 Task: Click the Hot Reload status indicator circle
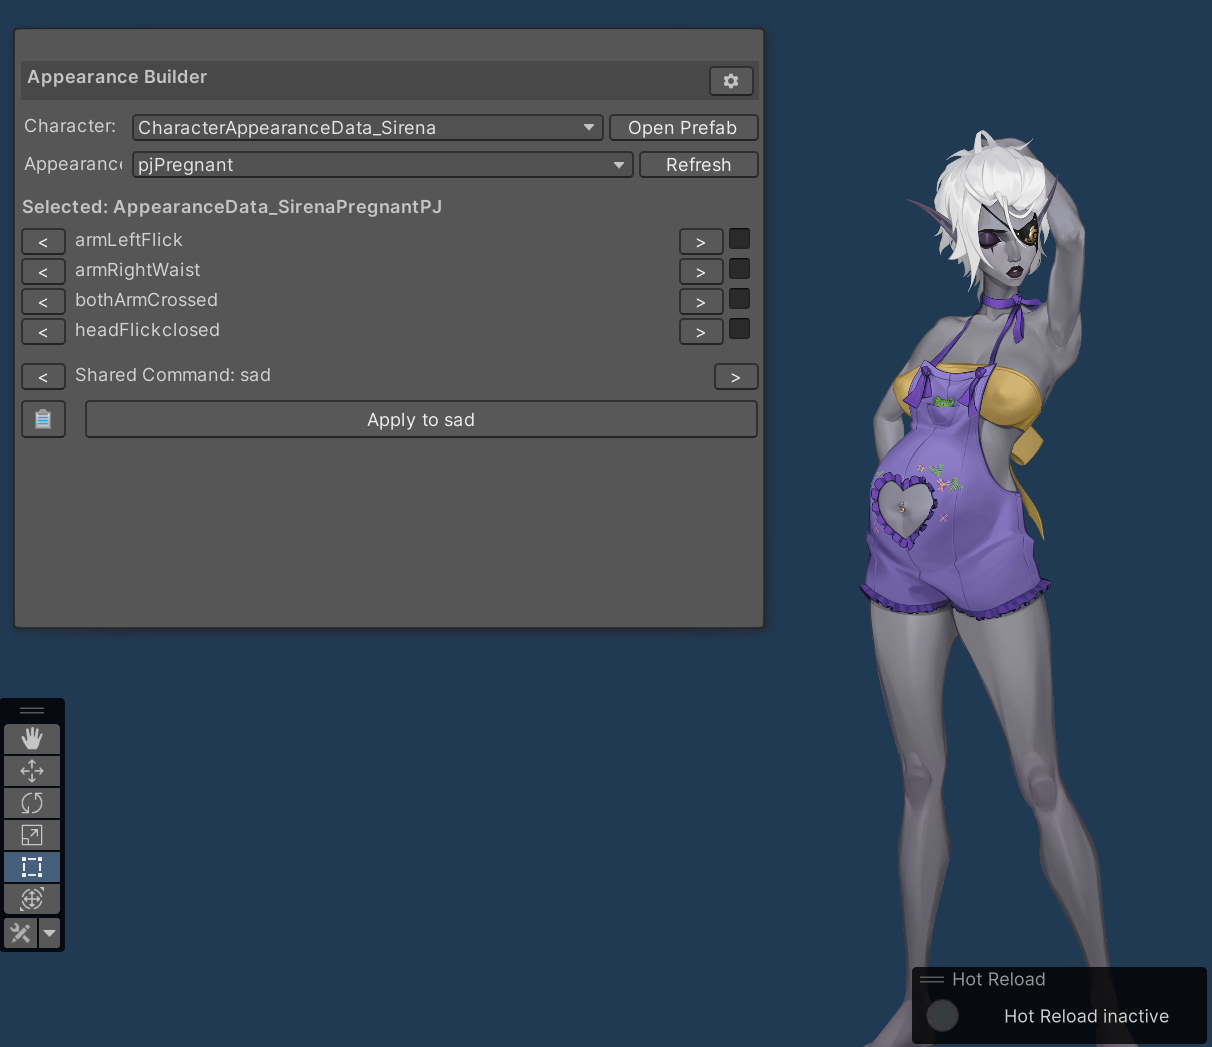942,1016
